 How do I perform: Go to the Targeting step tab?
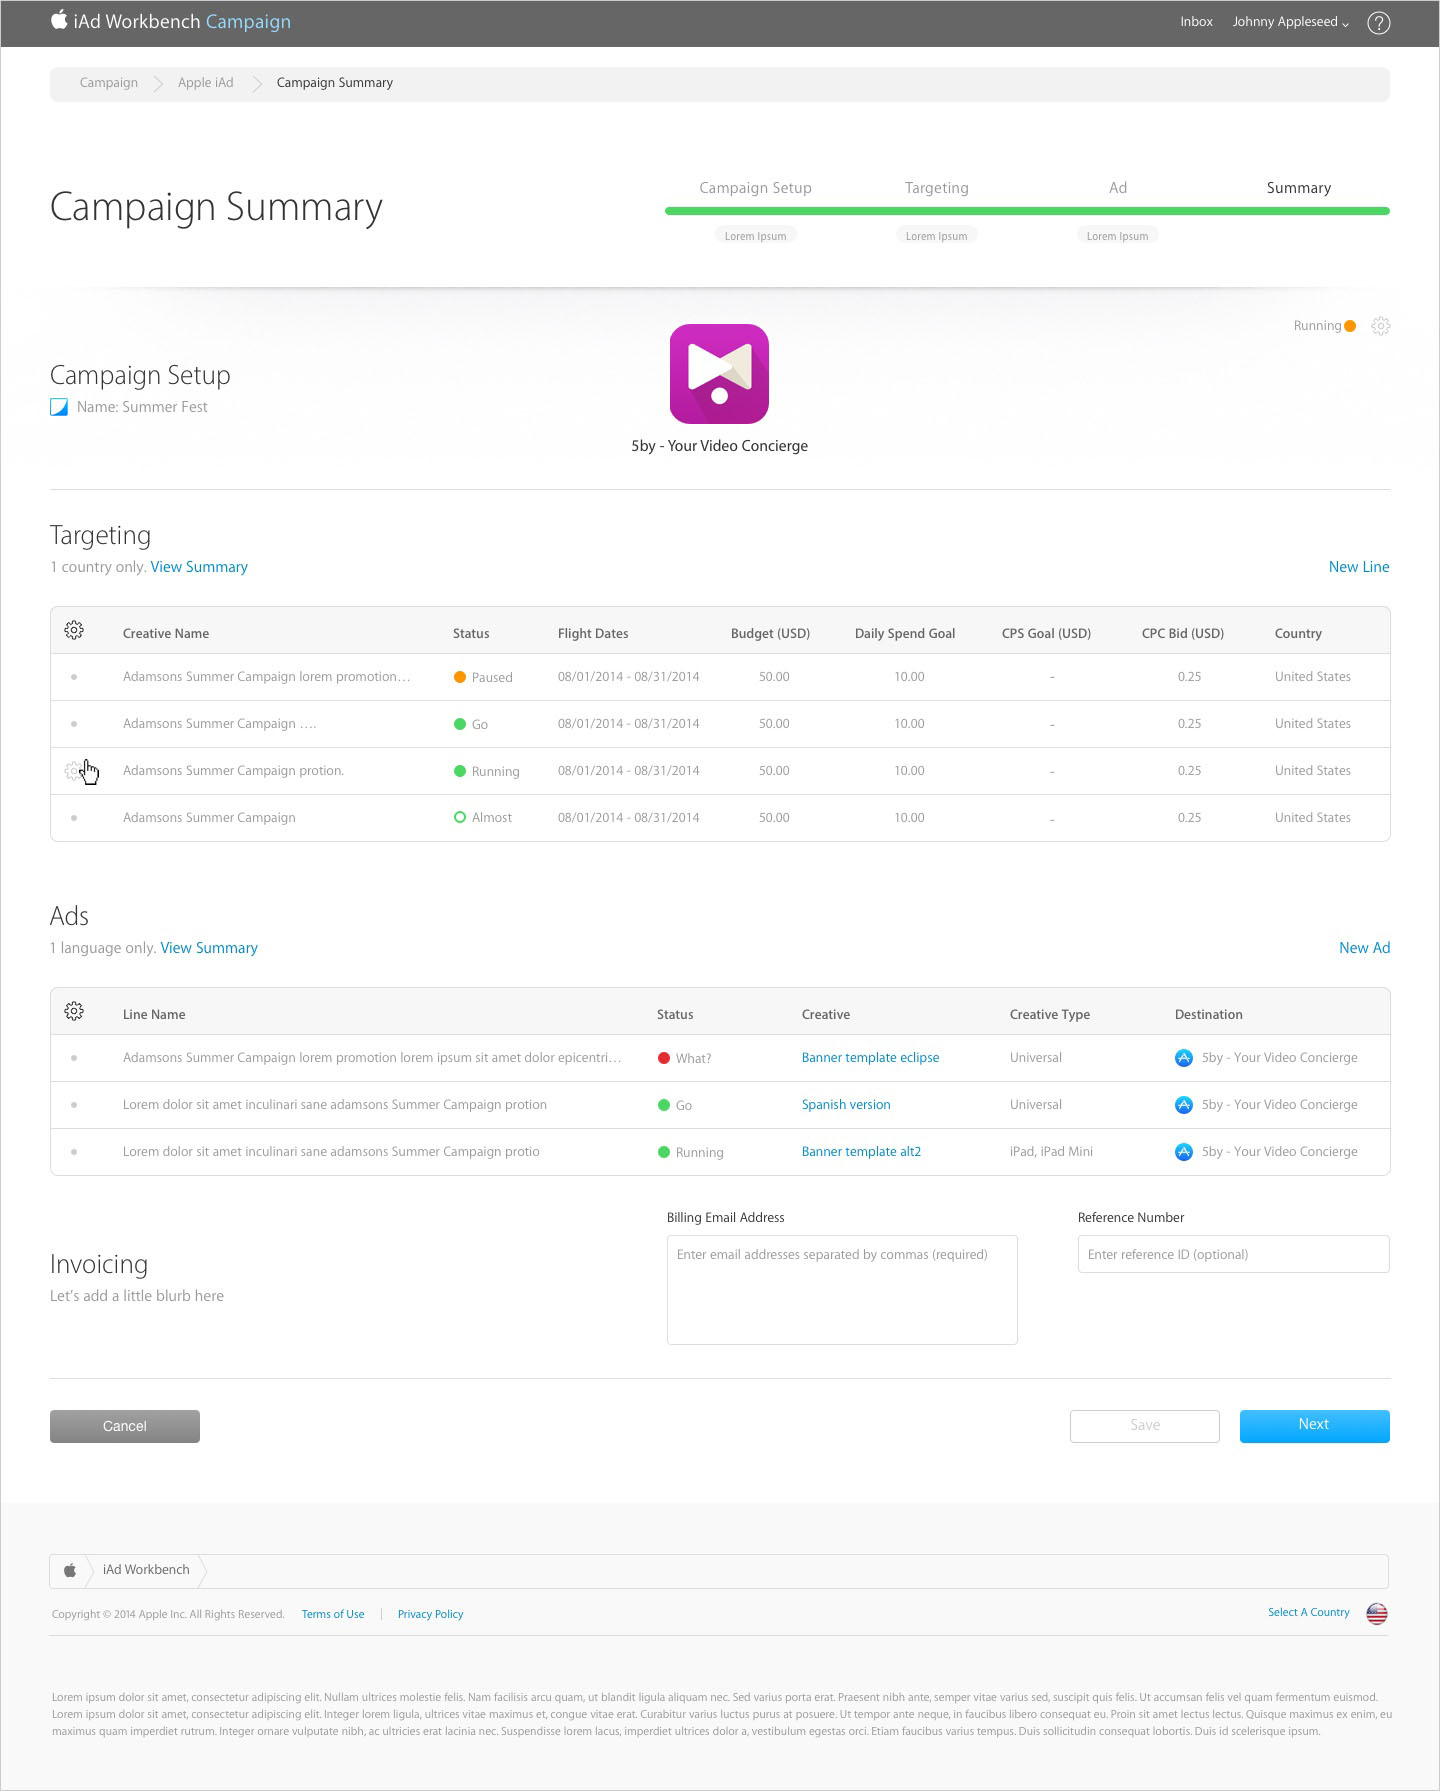936,188
